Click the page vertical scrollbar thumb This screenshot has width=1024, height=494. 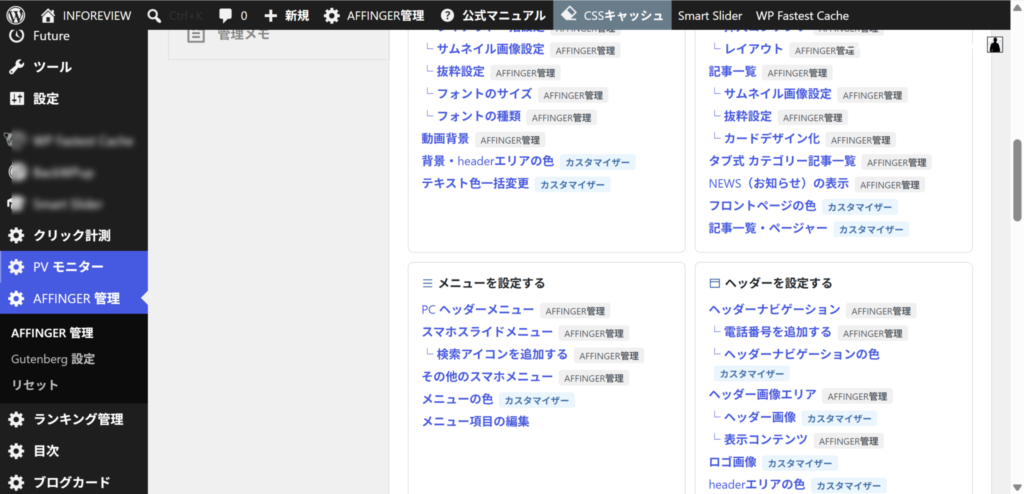(x=1017, y=180)
